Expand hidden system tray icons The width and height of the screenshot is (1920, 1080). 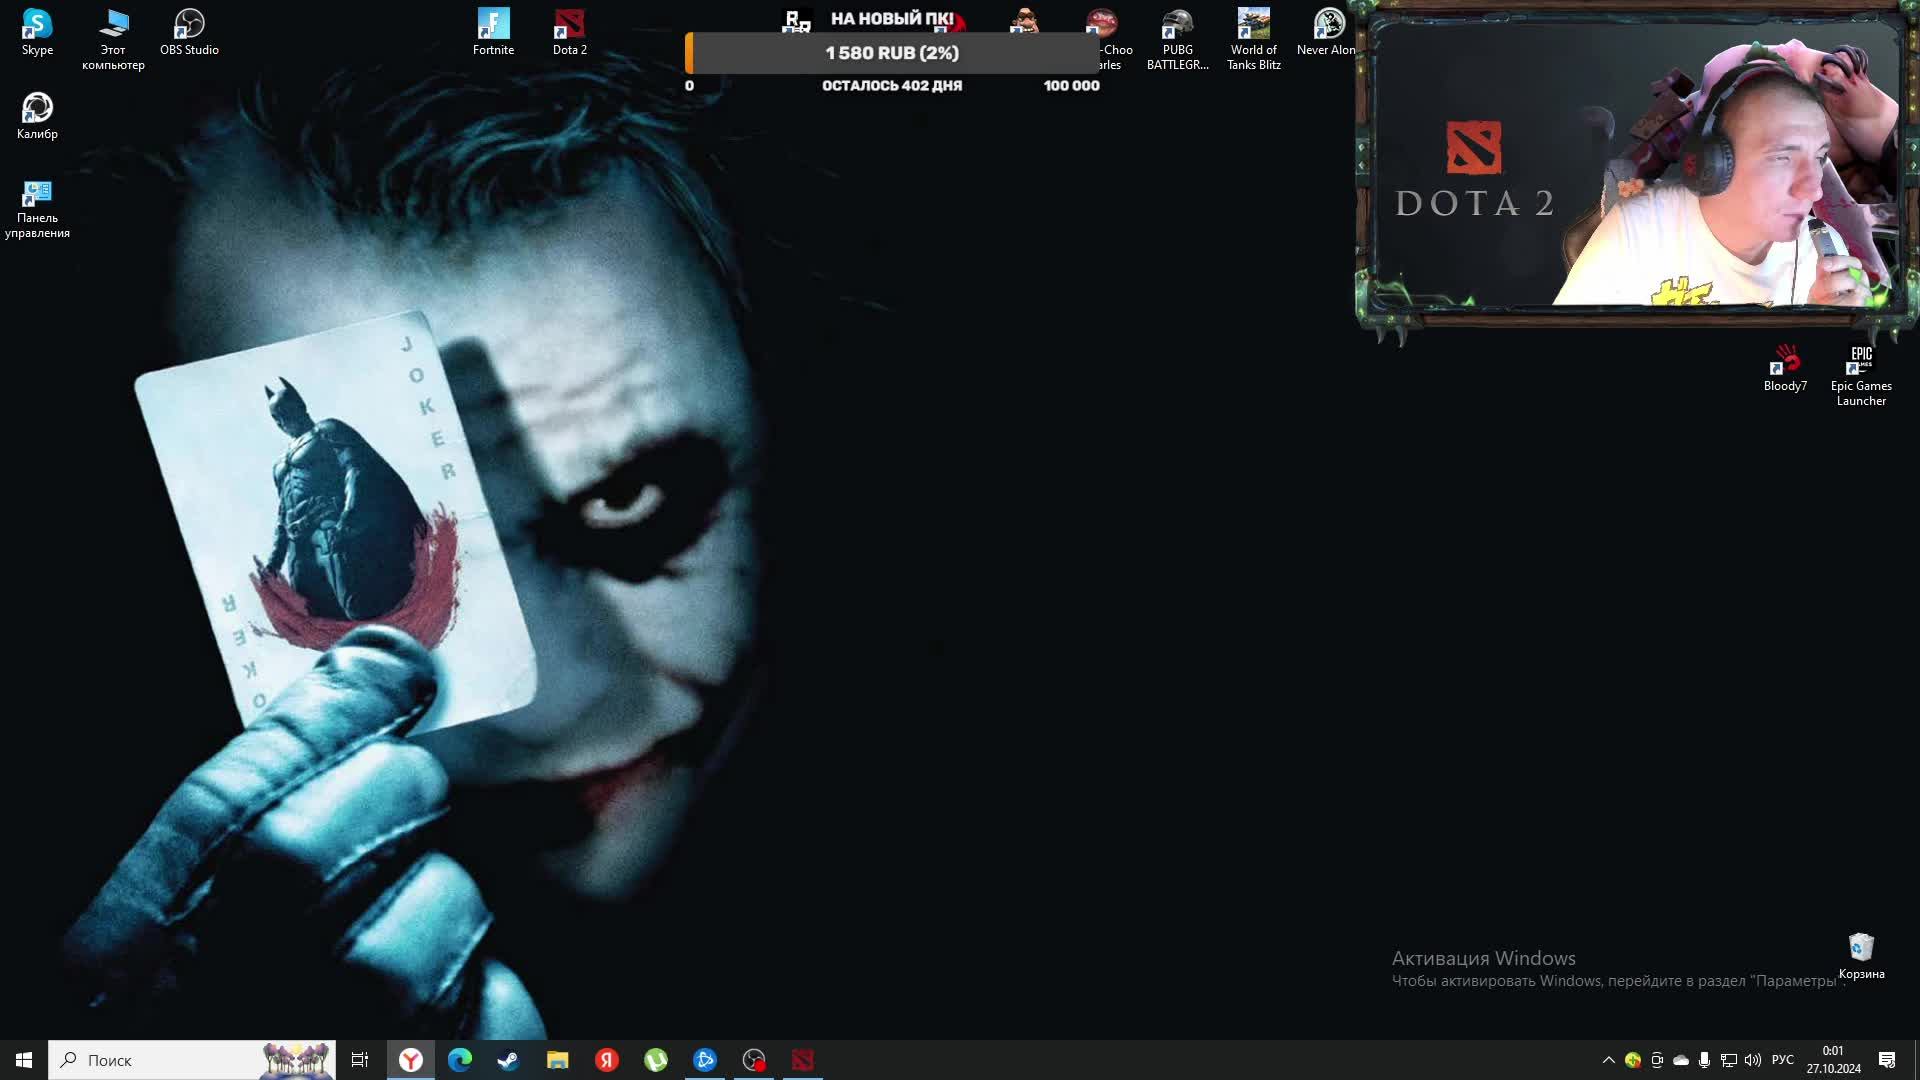click(1608, 1060)
